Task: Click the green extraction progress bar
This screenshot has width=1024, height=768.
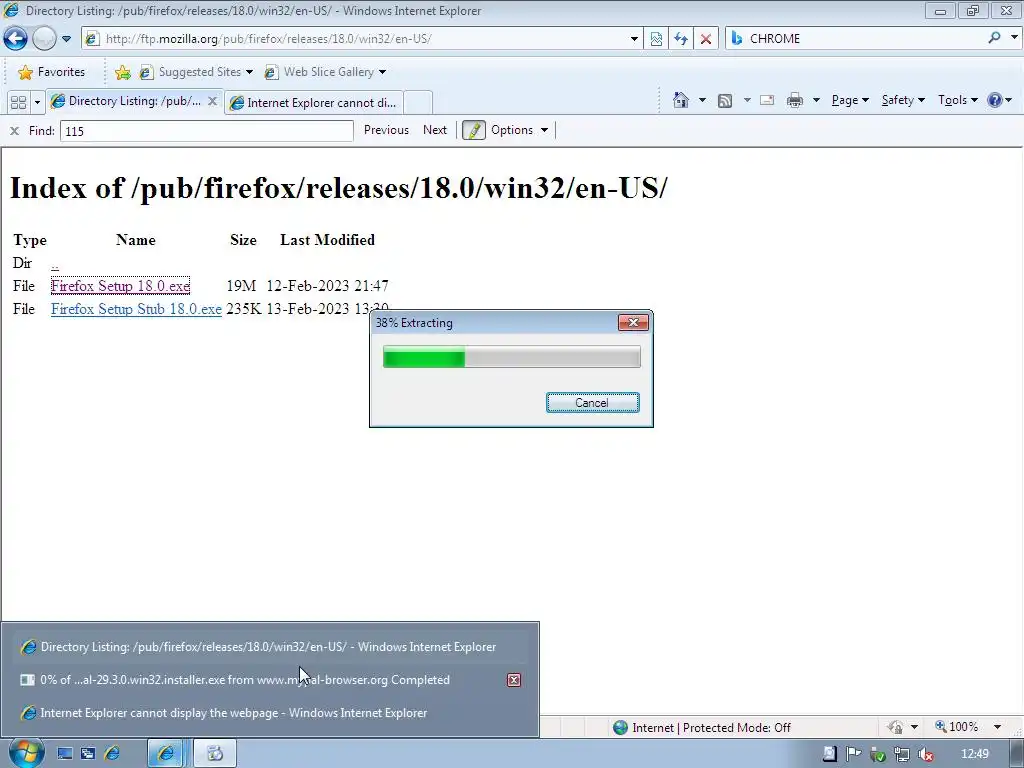Action: 511,357
